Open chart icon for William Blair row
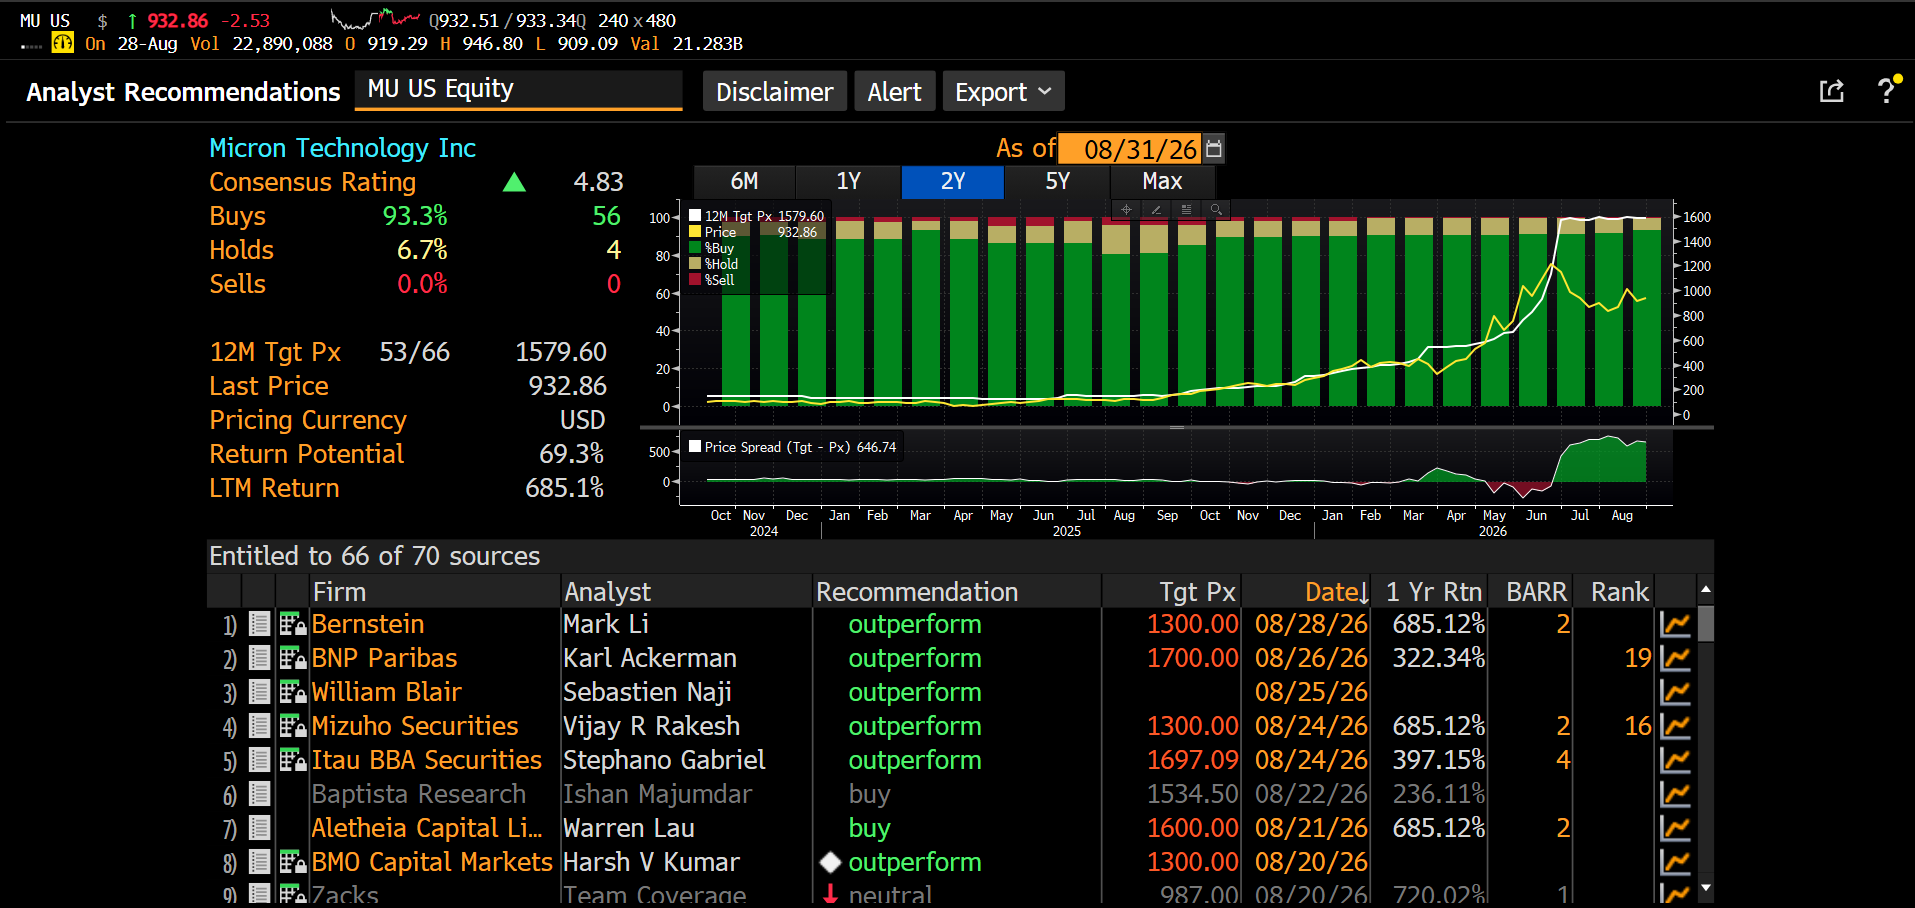This screenshot has width=1915, height=908. [x=1675, y=692]
